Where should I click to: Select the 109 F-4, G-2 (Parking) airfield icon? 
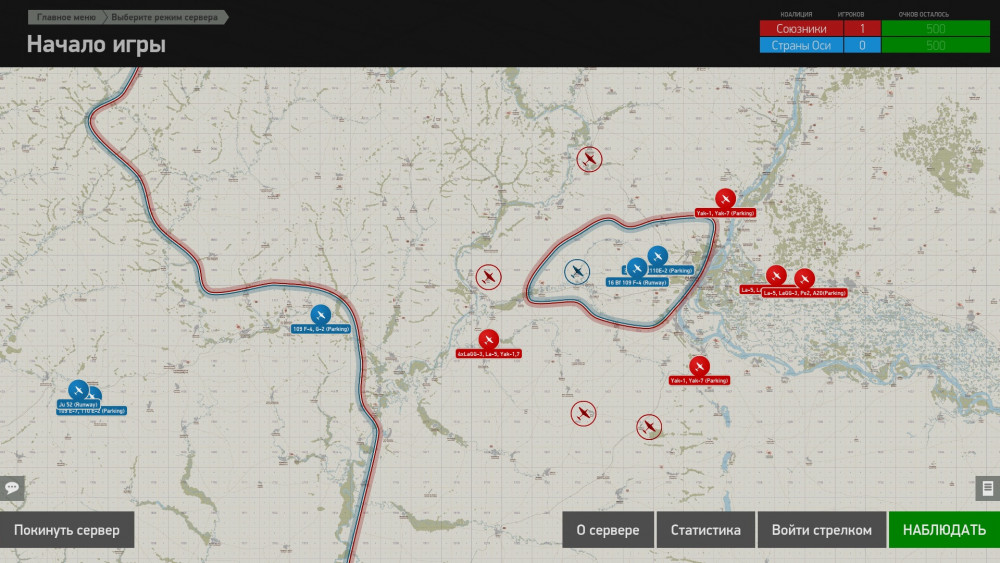pos(321,314)
